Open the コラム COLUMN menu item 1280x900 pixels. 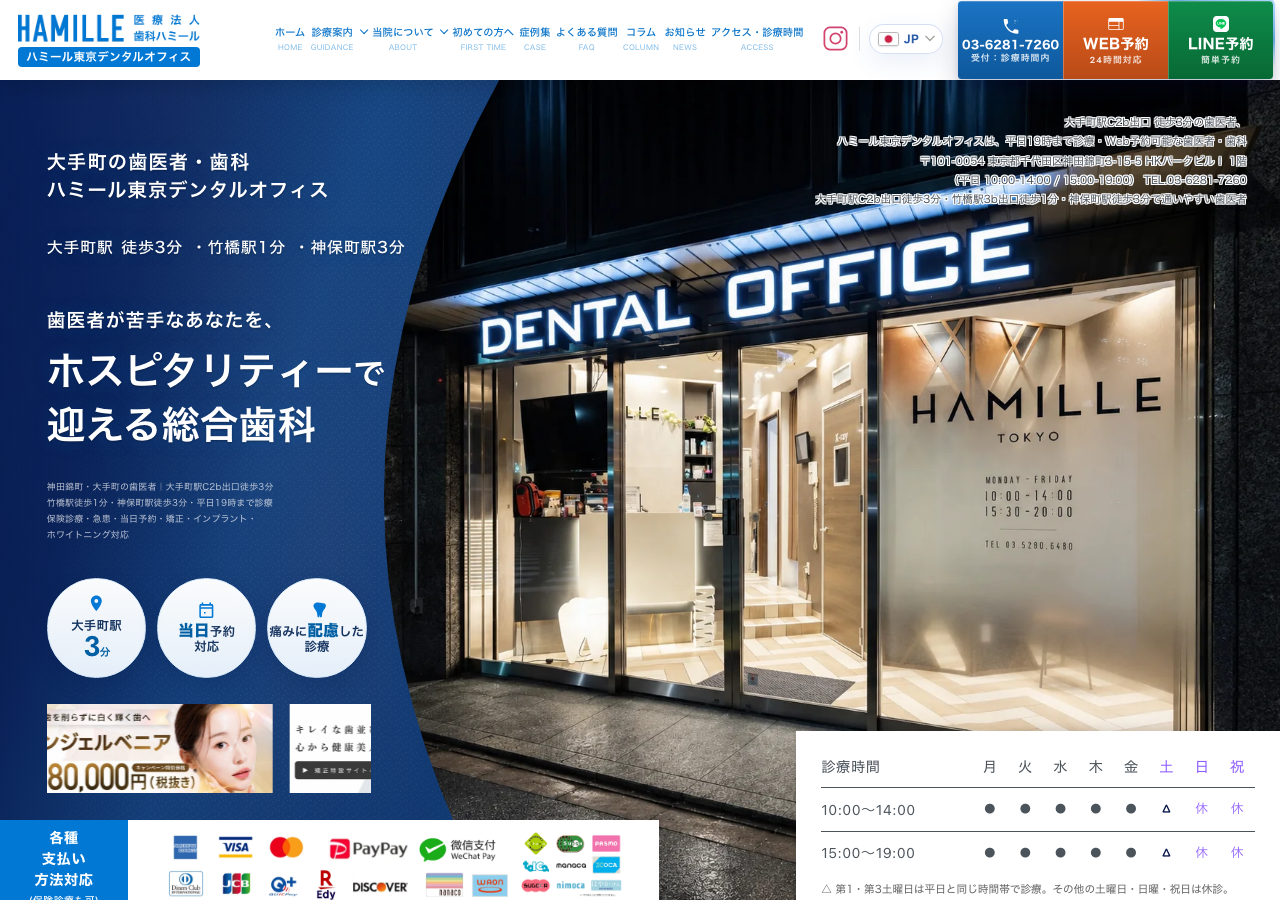coord(641,38)
